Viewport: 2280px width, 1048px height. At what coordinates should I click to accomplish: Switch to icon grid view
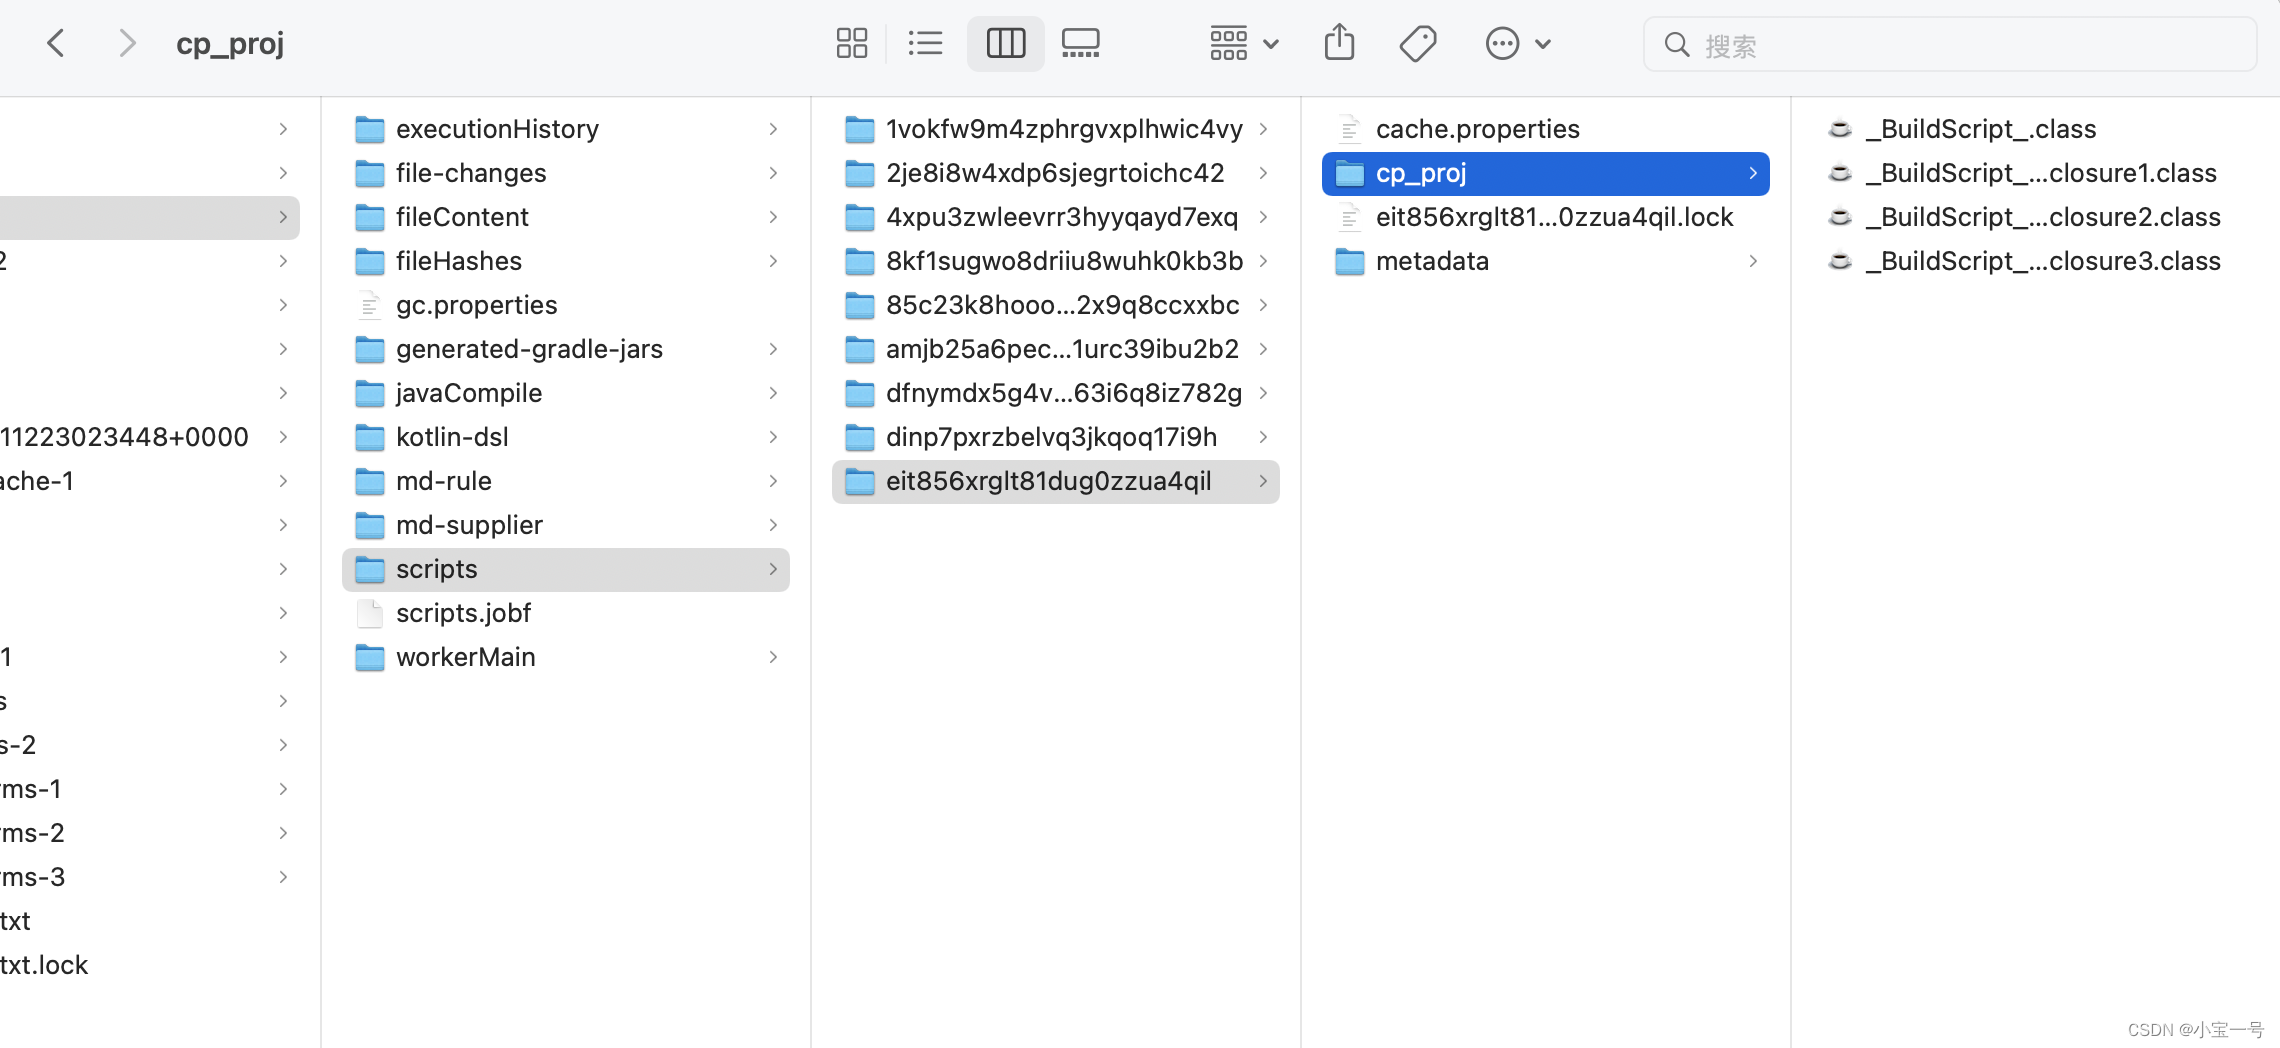pyautogui.click(x=851, y=44)
